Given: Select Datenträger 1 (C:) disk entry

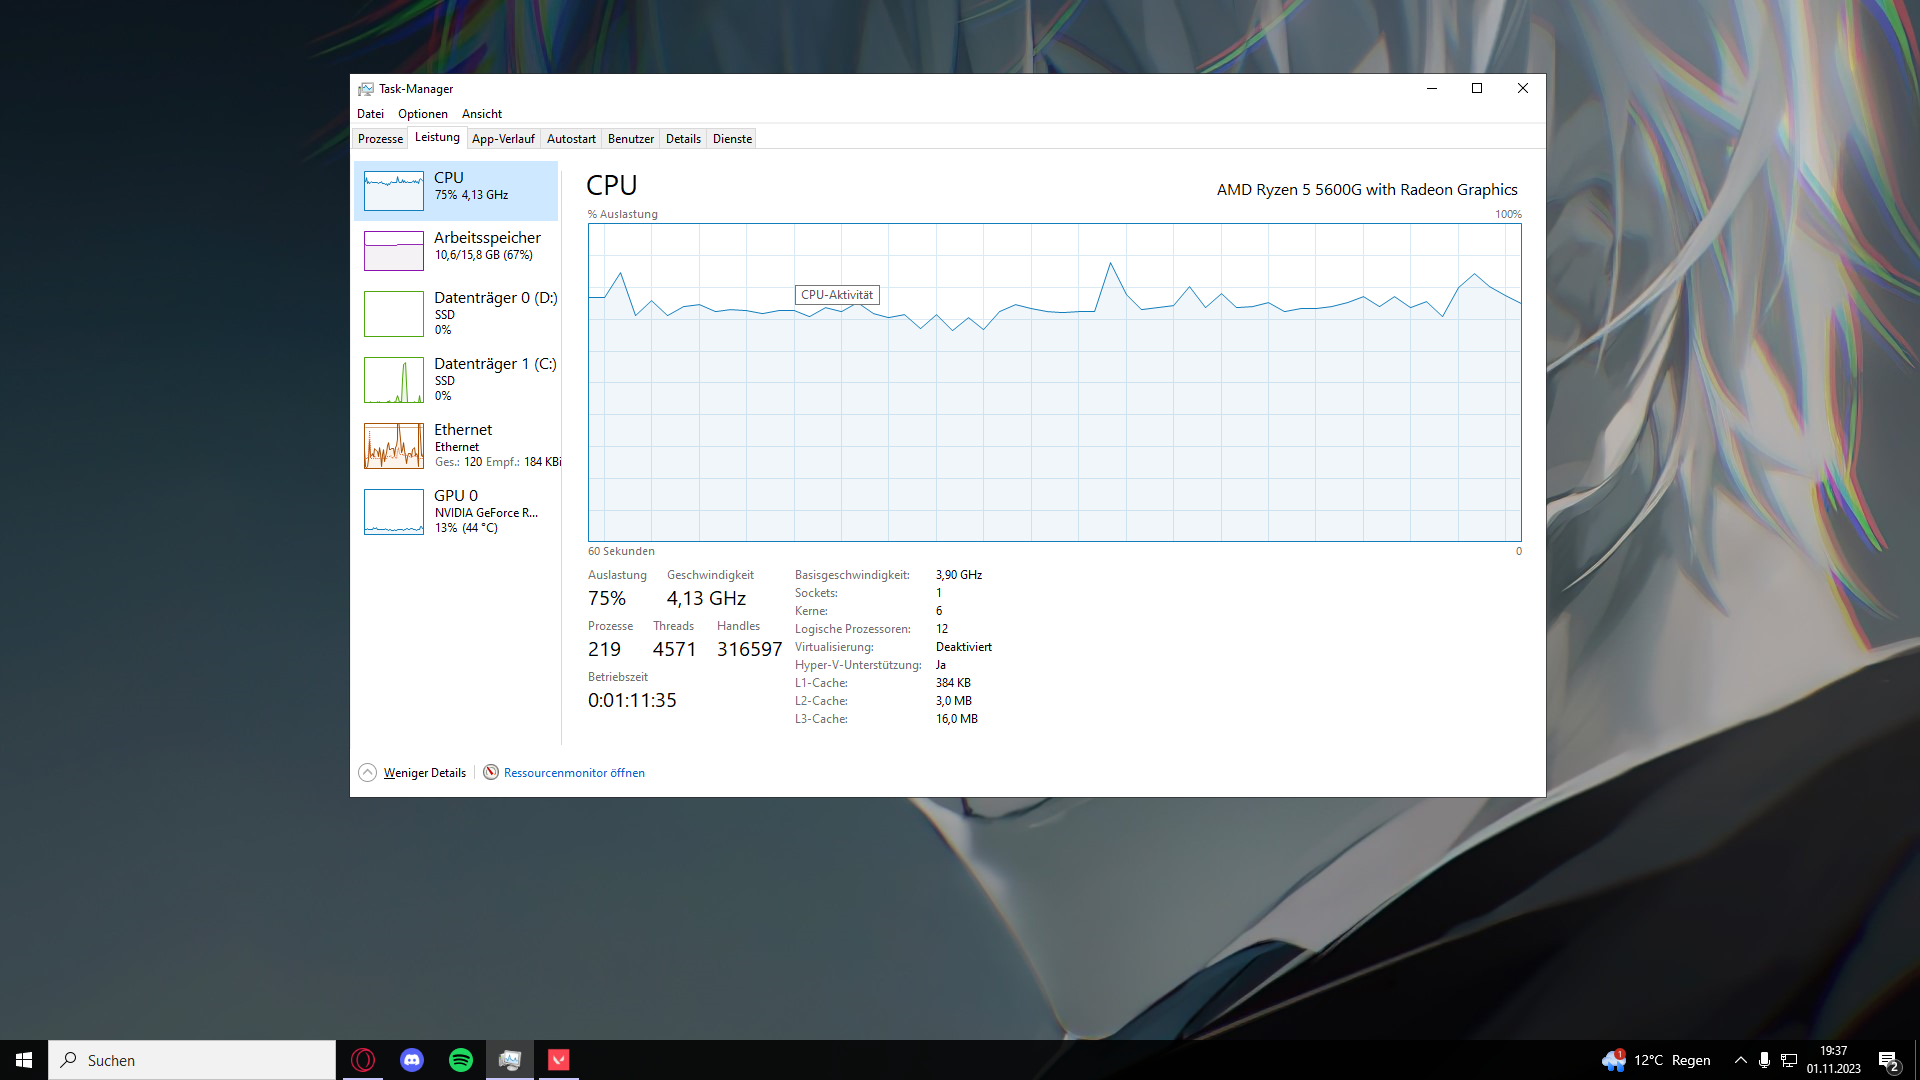Looking at the screenshot, I should 458,378.
